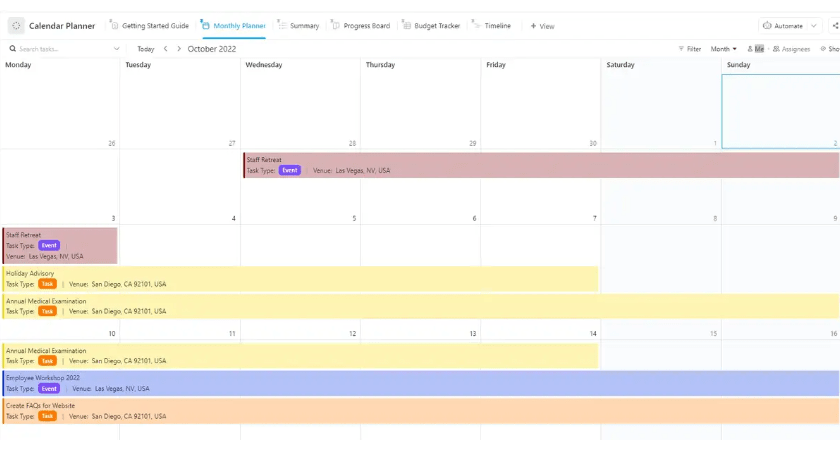The image size is (840, 463).
Task: Open the Filter options
Action: point(690,49)
